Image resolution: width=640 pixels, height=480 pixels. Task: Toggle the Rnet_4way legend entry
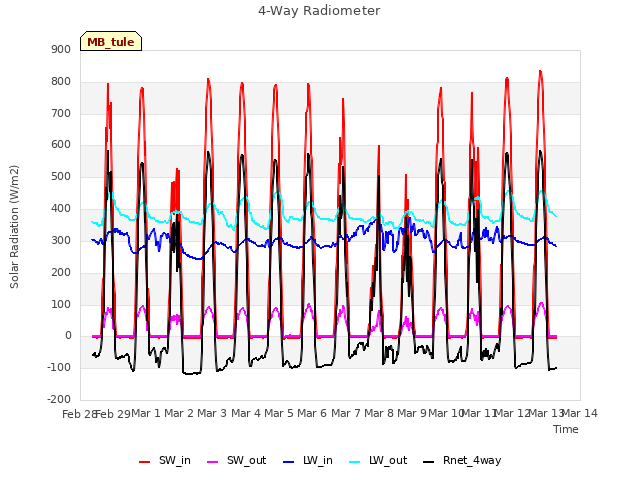(462, 460)
